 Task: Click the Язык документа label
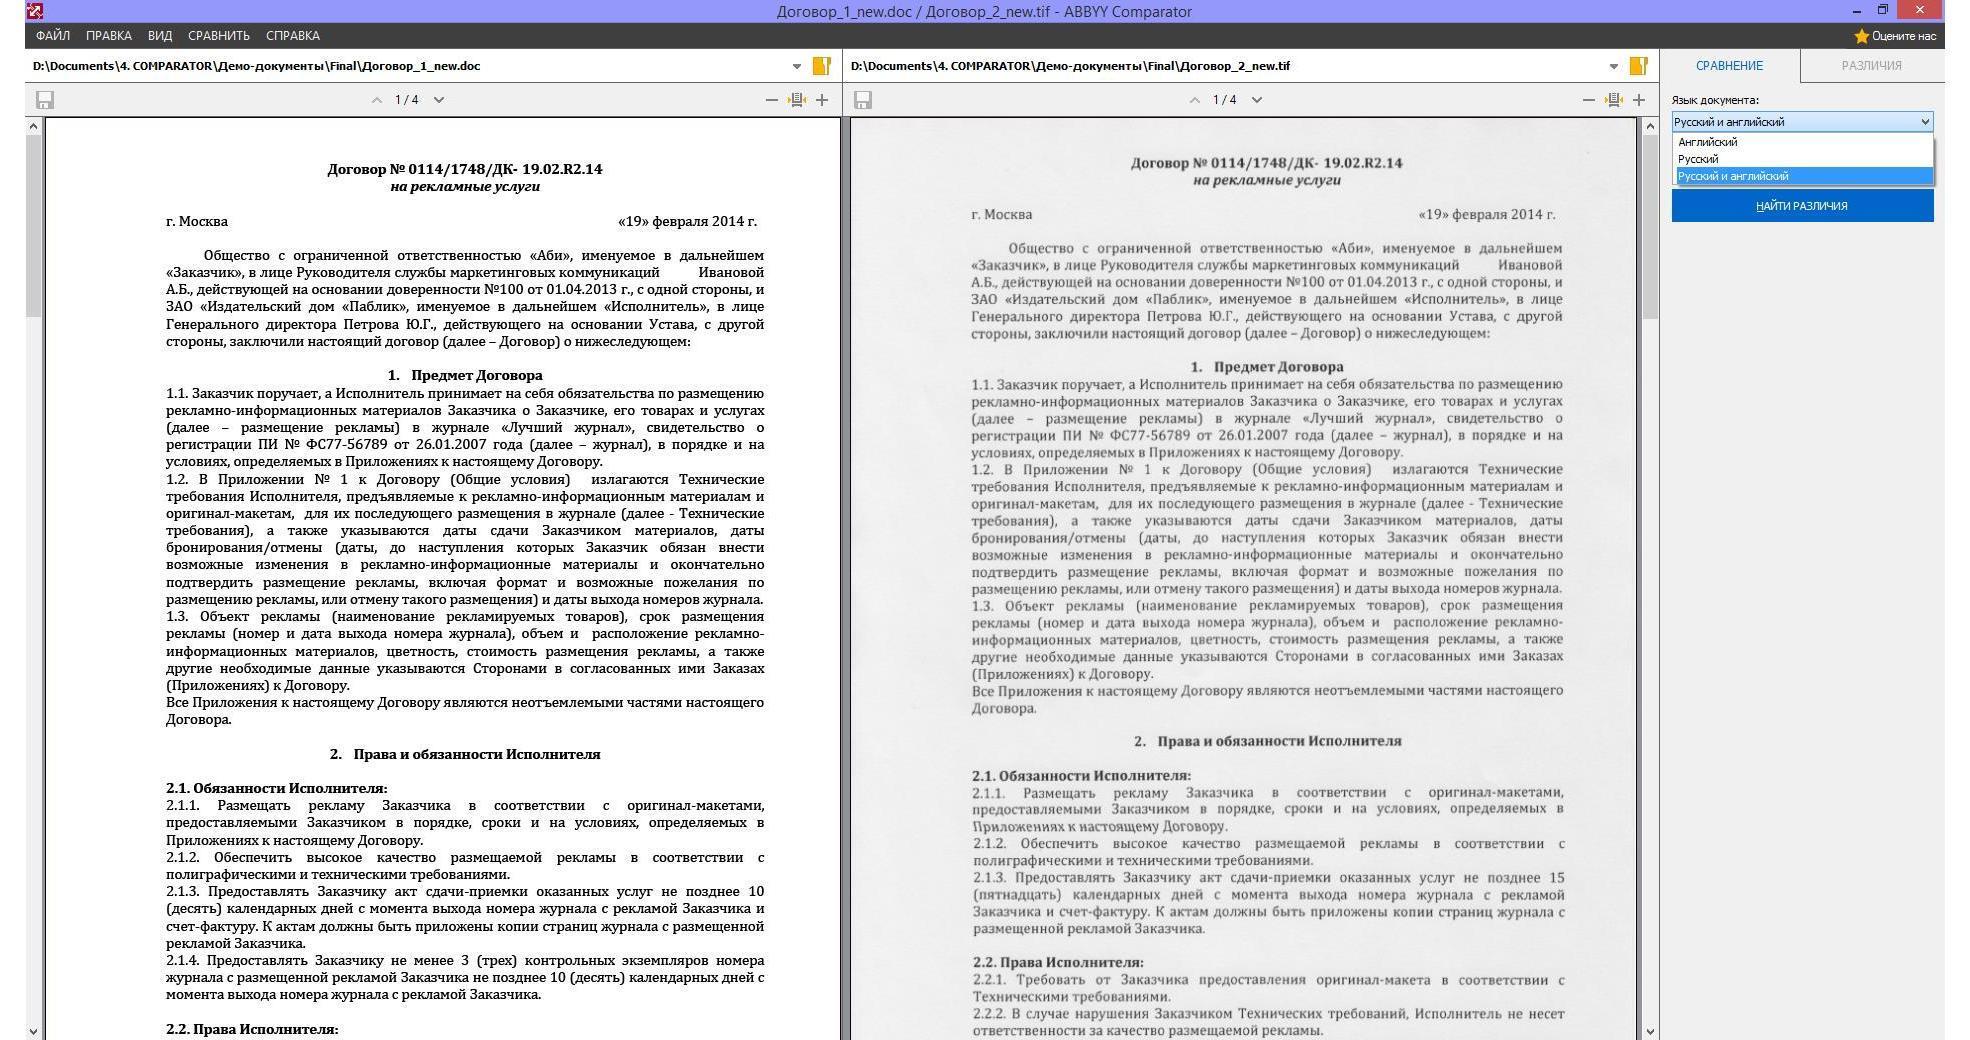pos(1715,100)
